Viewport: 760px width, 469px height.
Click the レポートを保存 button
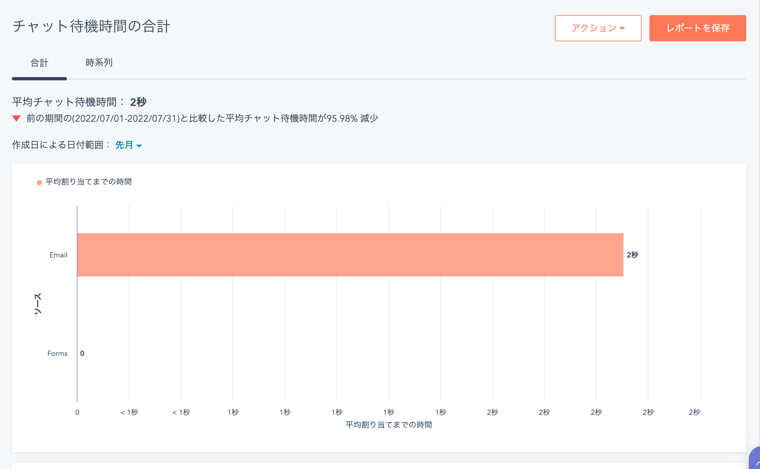tap(697, 28)
